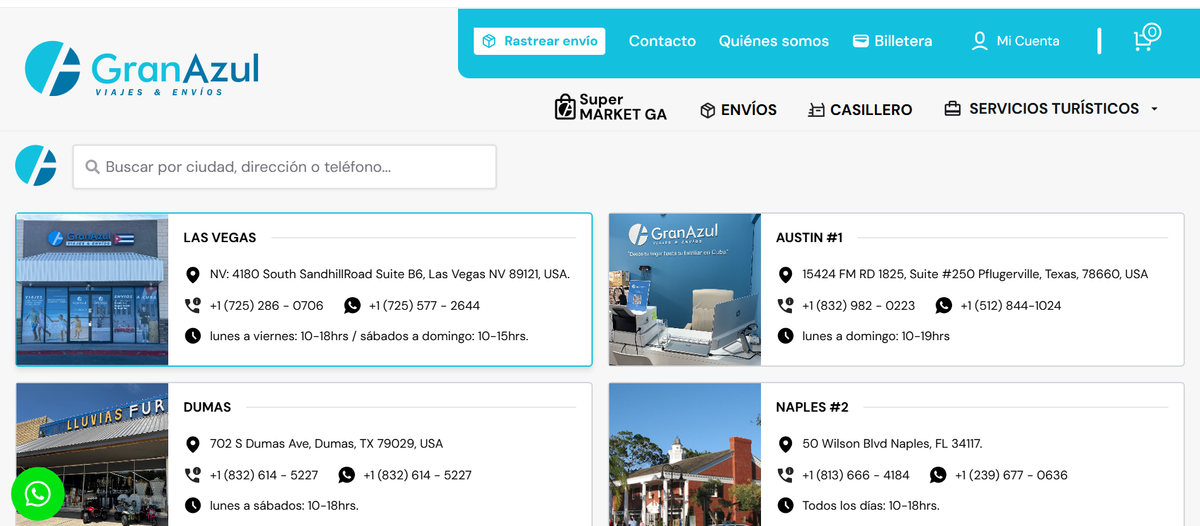Click the DUMAS card title
The height and width of the screenshot is (526, 1200).
coord(207,408)
